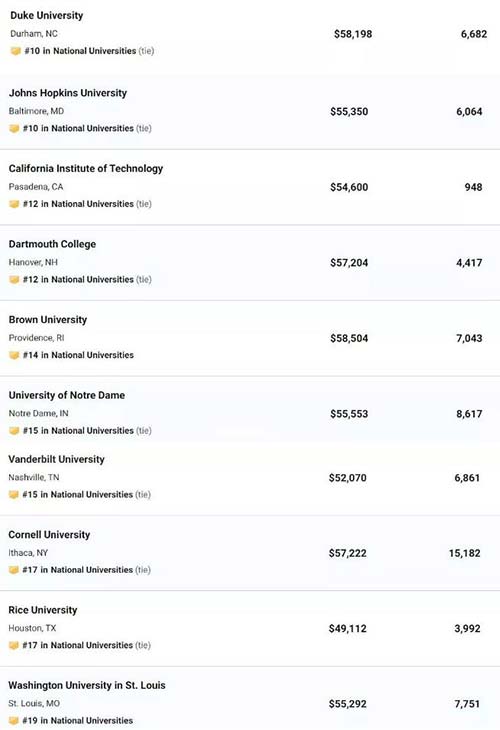Click Rice University enrollment figure 3,992
Image resolution: width=500 pixels, height=730 pixels.
[467, 629]
